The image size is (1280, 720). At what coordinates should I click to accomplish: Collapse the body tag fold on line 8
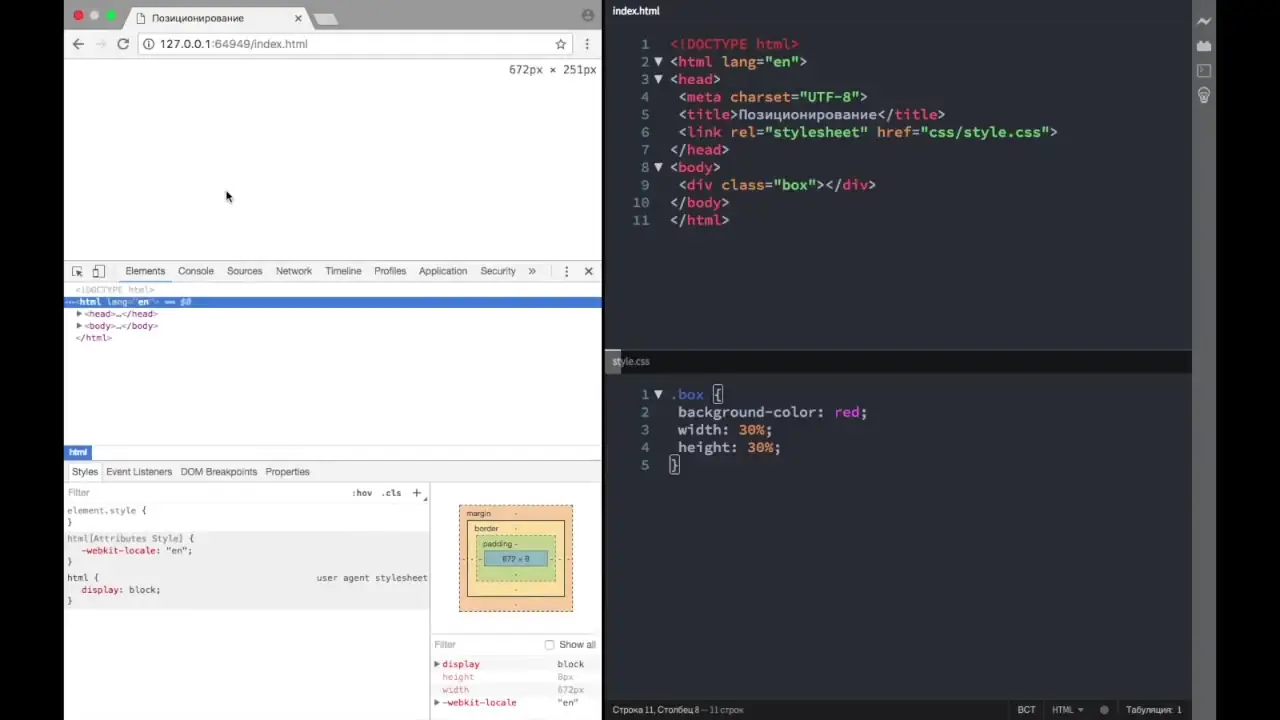(x=658, y=167)
